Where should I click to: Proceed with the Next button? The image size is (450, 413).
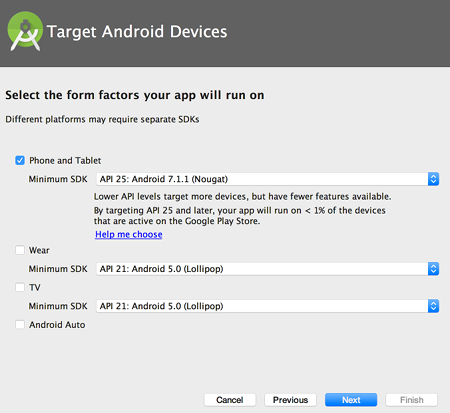point(351,400)
